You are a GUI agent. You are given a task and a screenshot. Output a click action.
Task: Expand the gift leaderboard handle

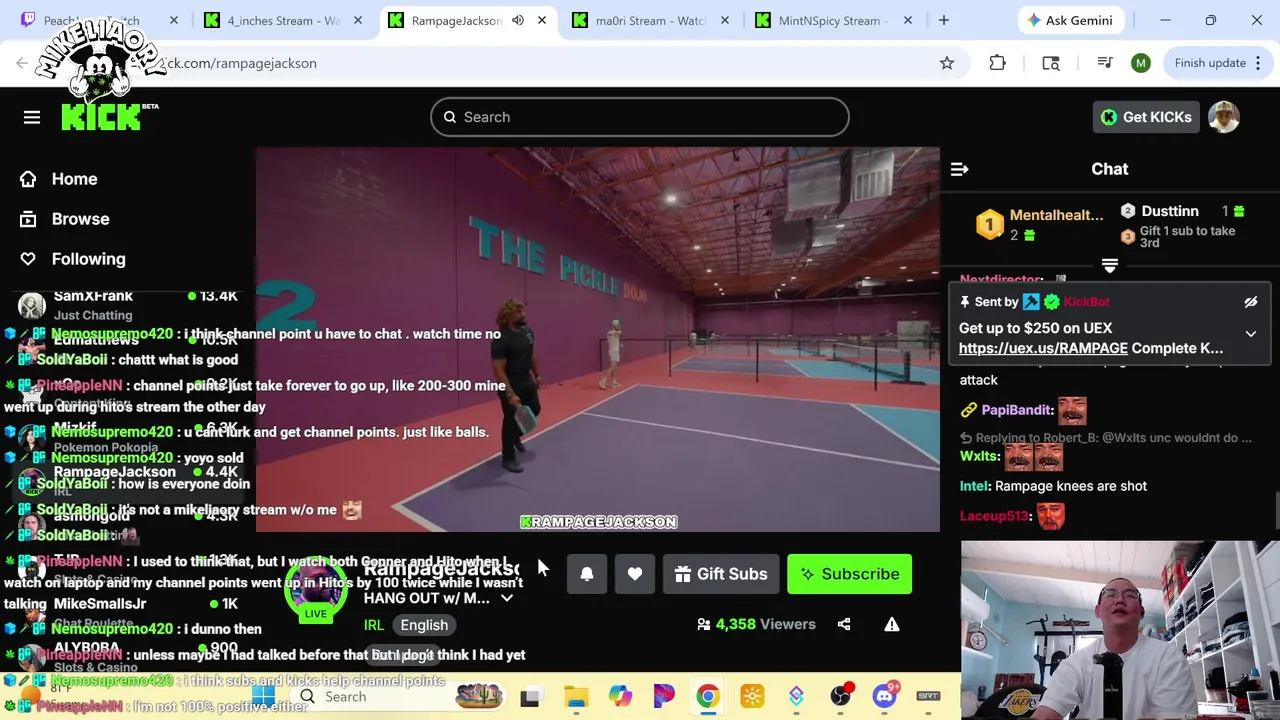coord(1110,265)
